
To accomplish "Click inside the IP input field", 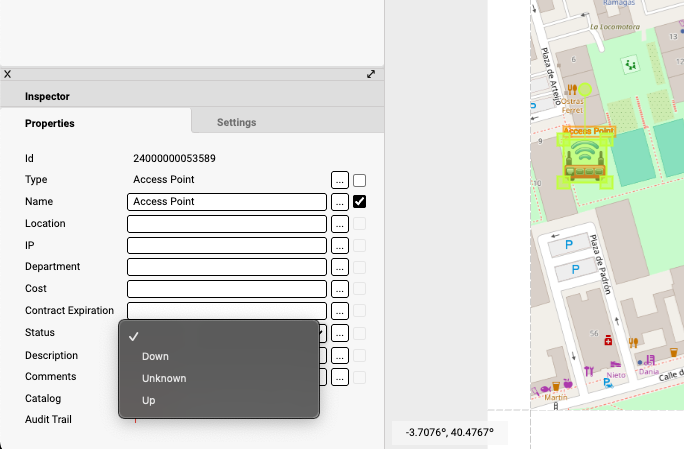I will [x=227, y=246].
